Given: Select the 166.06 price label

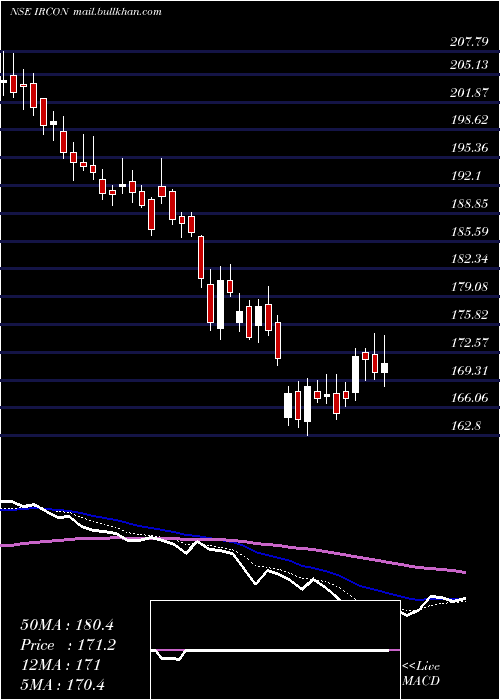Looking at the screenshot, I should pos(468,398).
